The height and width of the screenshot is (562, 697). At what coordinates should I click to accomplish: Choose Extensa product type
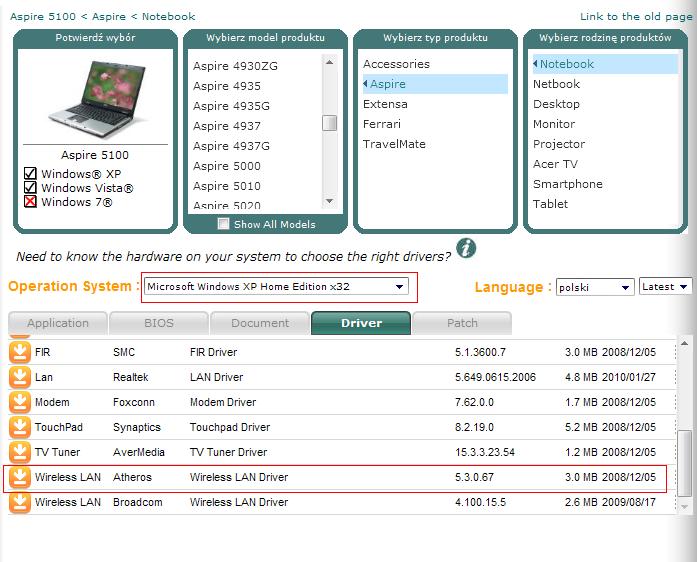click(385, 104)
